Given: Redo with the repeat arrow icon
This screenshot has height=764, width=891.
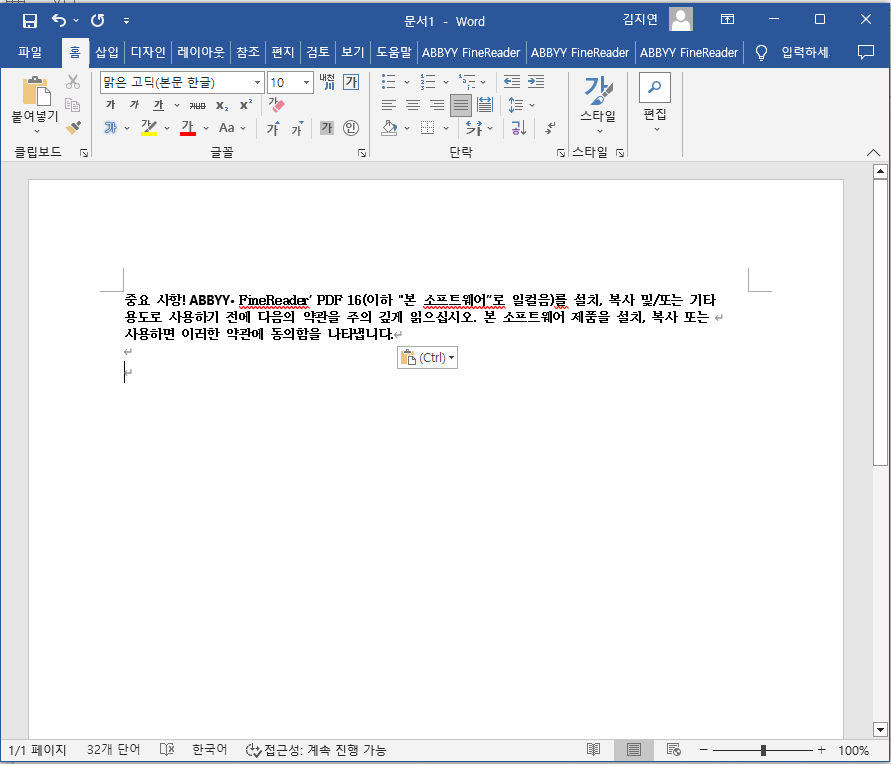Looking at the screenshot, I should click(98, 21).
